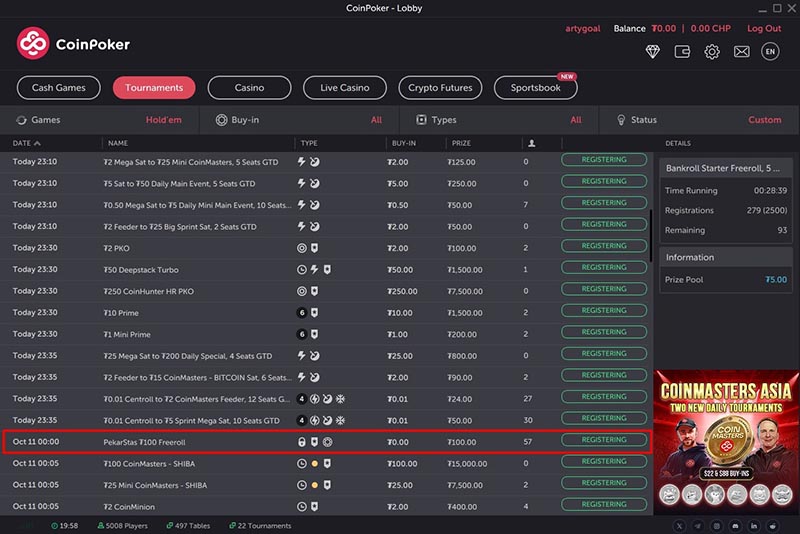Click the EN language selector

click(x=770, y=52)
